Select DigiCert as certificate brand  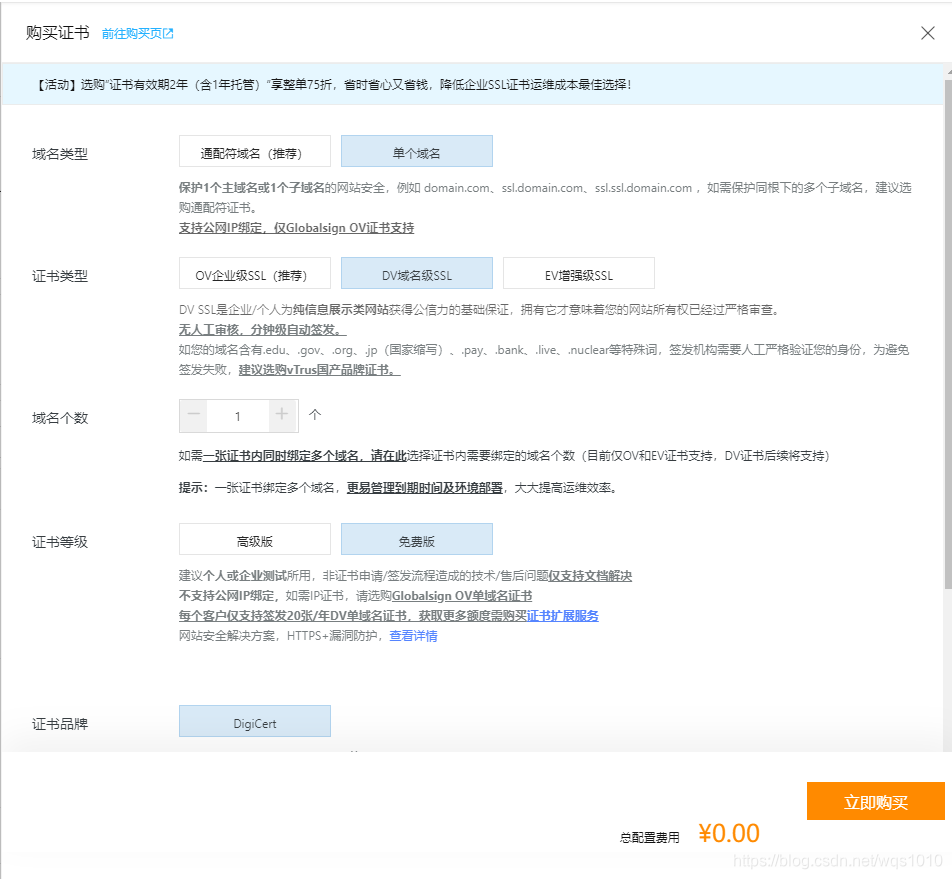[254, 720]
